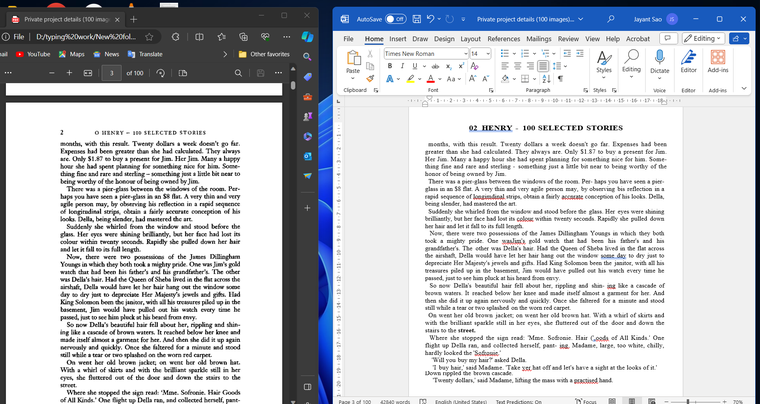Viewport: 760px width, 404px height.
Task: Switch to the References ribbon tab
Action: pos(503,38)
